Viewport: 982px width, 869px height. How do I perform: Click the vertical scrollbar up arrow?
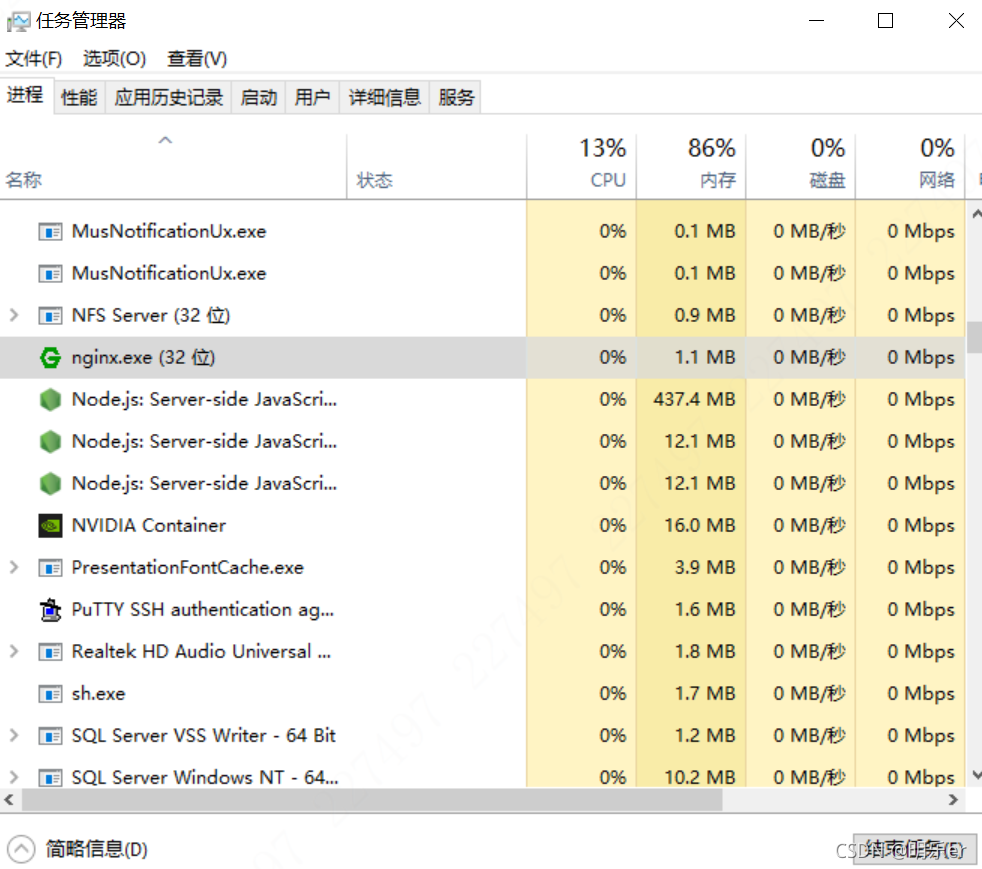tap(976, 214)
